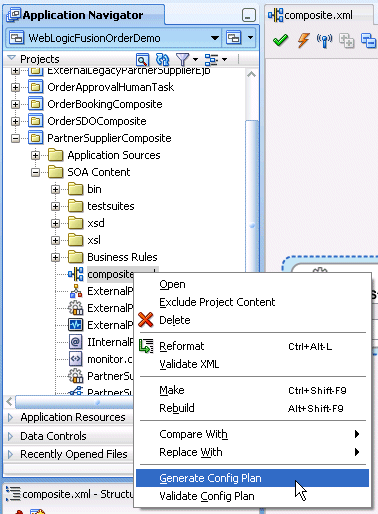Collapse the PartnerSupplierComposite node
The height and width of the screenshot is (514, 378).
(x=15, y=138)
